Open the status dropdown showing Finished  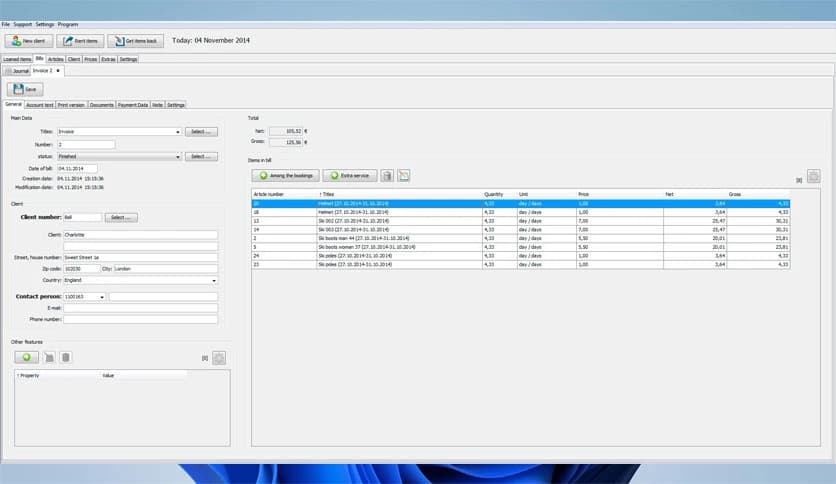(177, 157)
